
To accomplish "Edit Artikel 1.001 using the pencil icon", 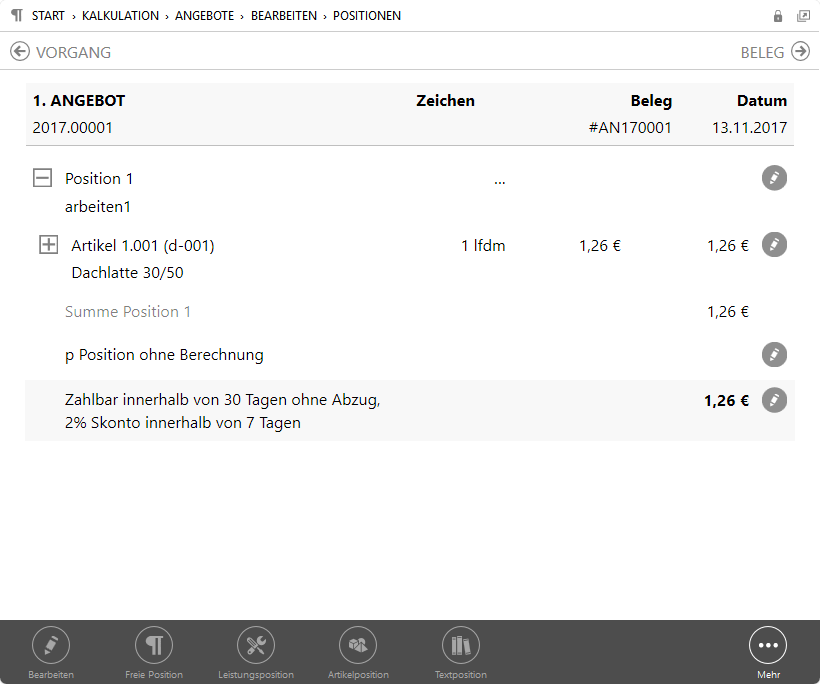I will (x=774, y=245).
